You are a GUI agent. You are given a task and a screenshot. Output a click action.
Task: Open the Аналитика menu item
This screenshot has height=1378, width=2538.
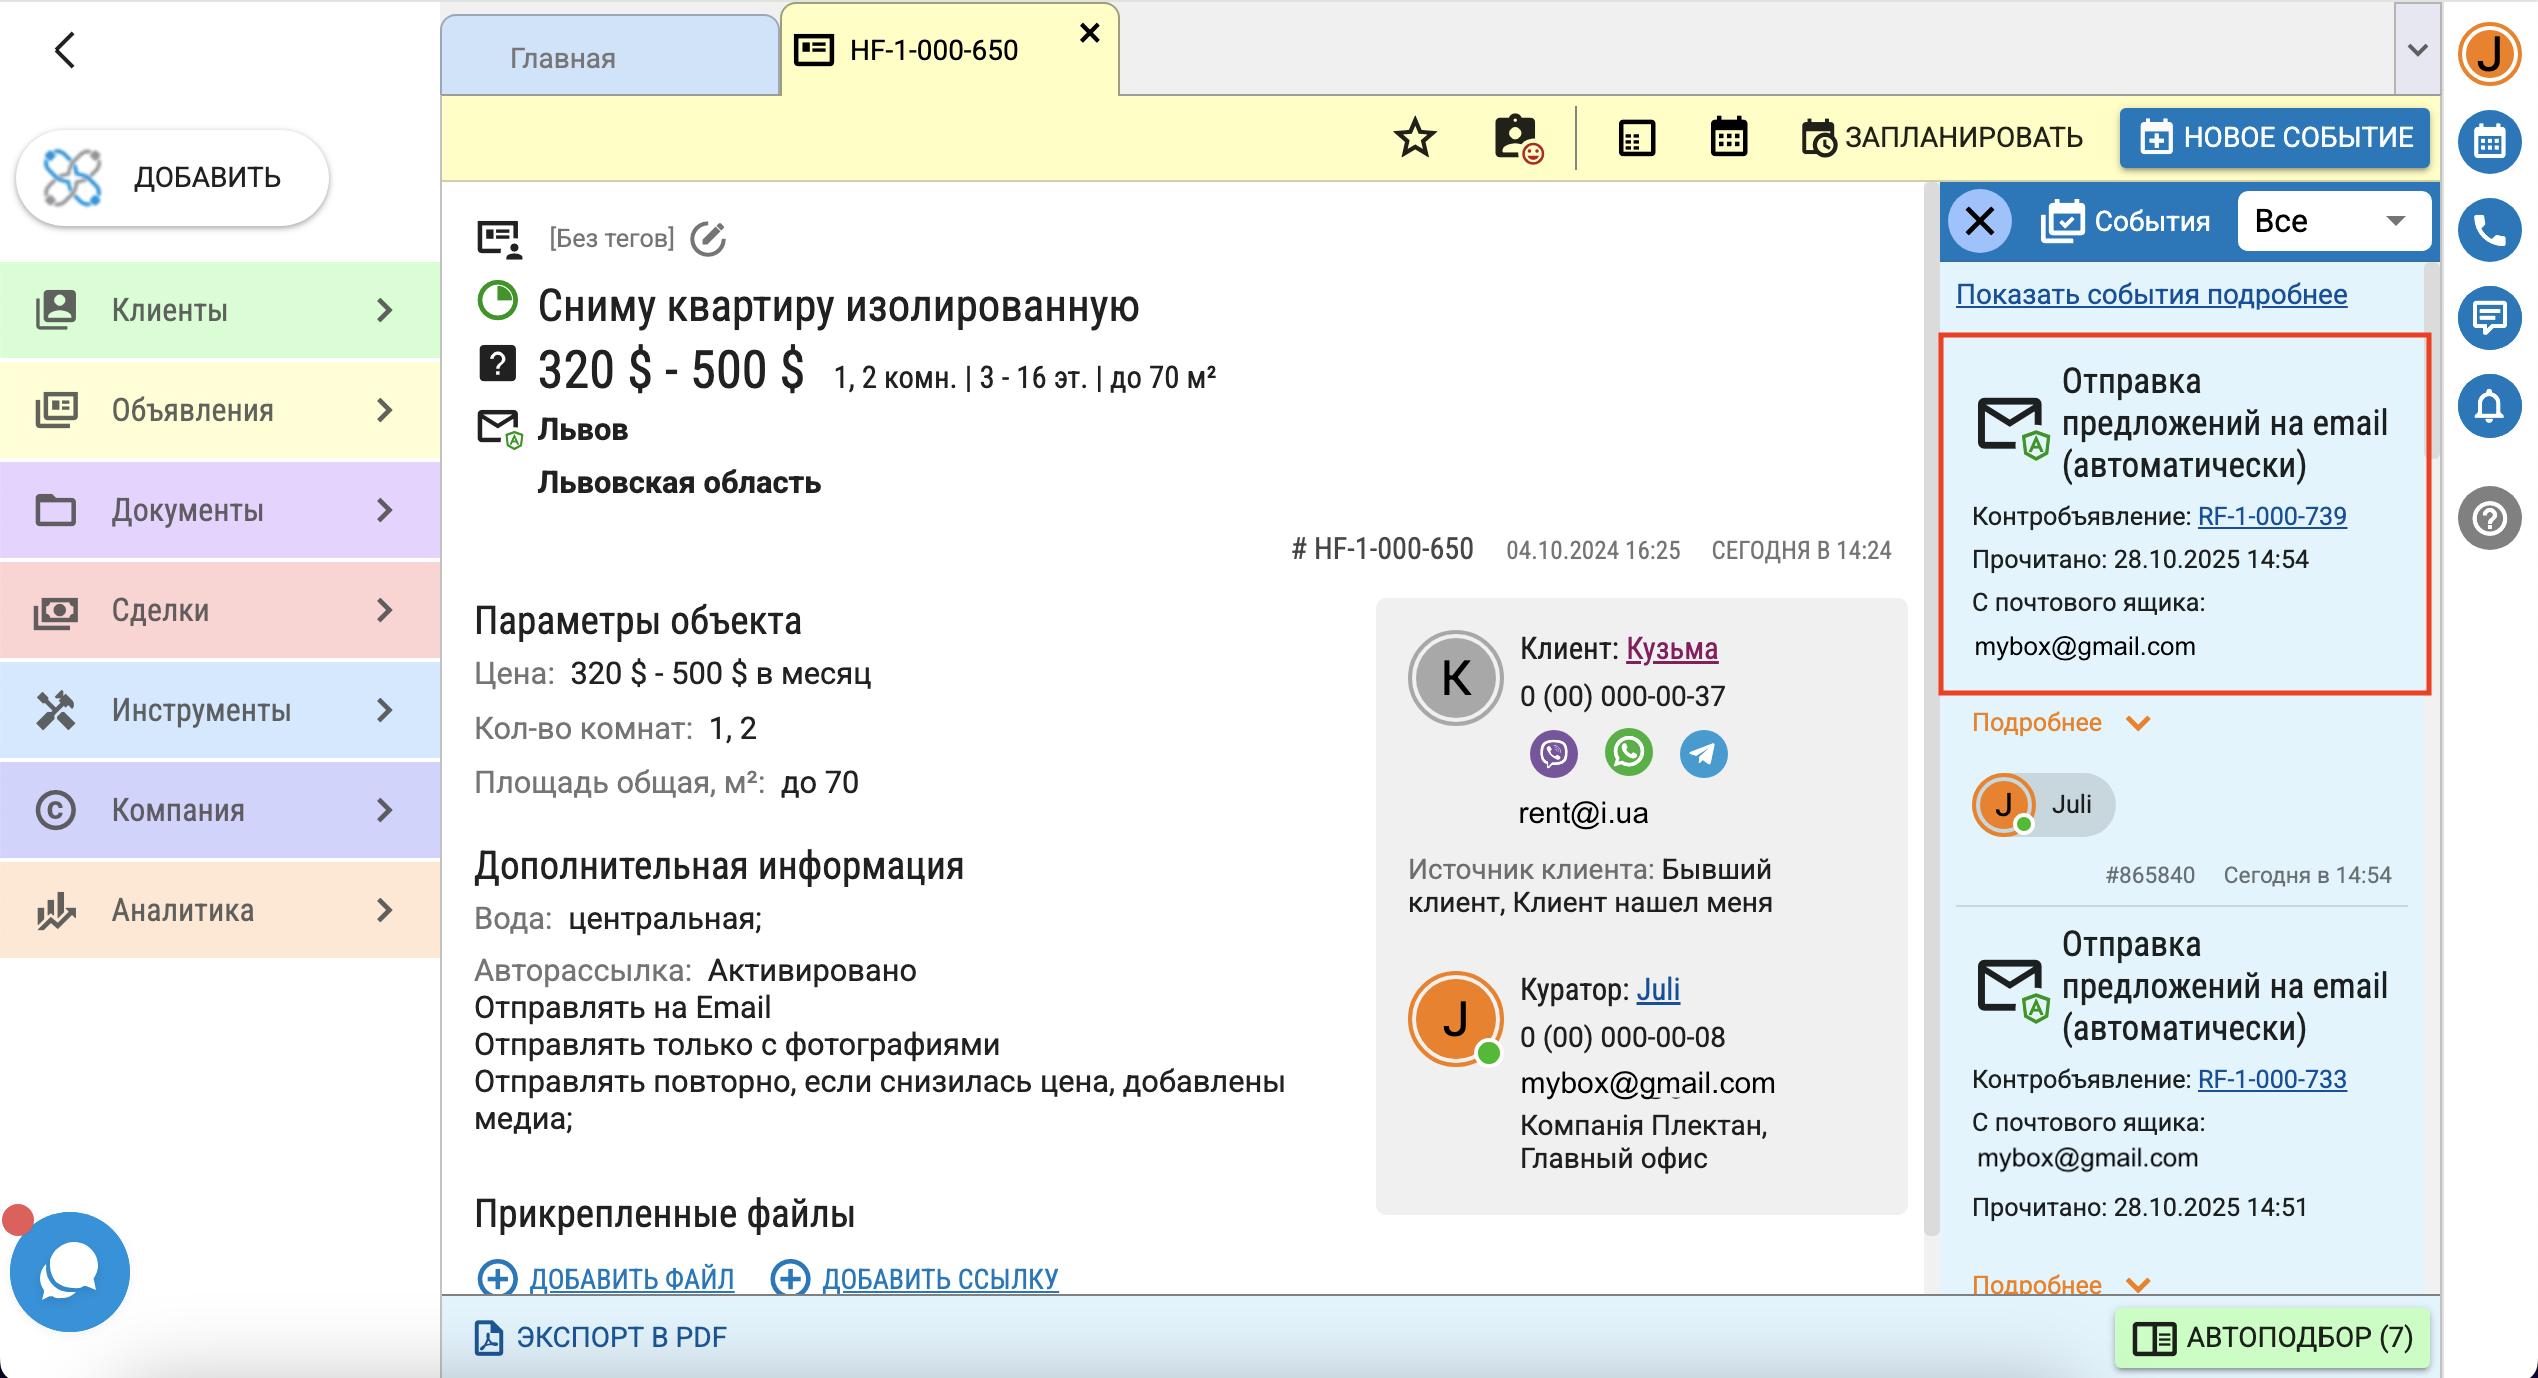pos(220,910)
